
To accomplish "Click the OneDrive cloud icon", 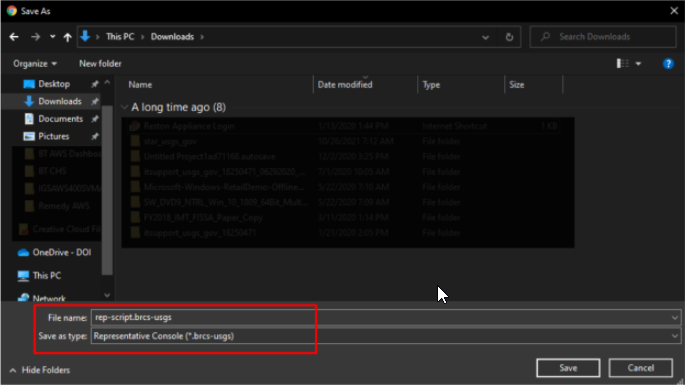I will (23, 253).
